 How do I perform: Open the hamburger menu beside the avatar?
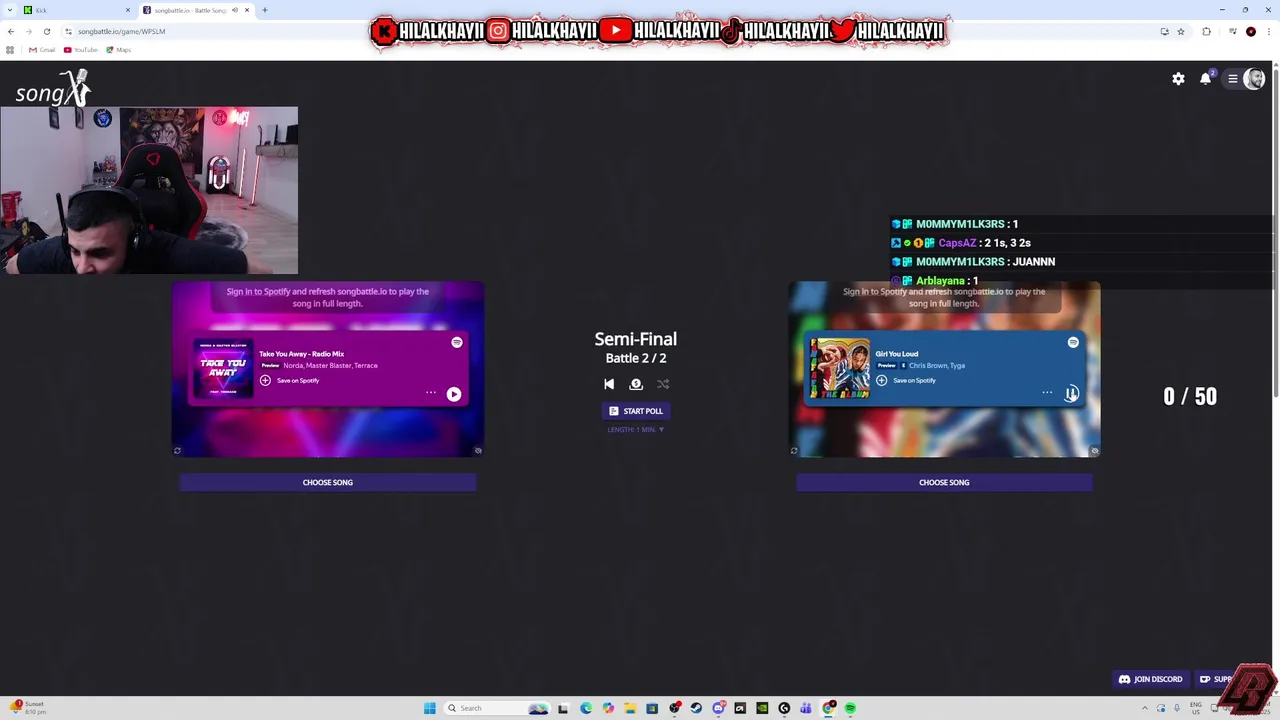point(1233,79)
